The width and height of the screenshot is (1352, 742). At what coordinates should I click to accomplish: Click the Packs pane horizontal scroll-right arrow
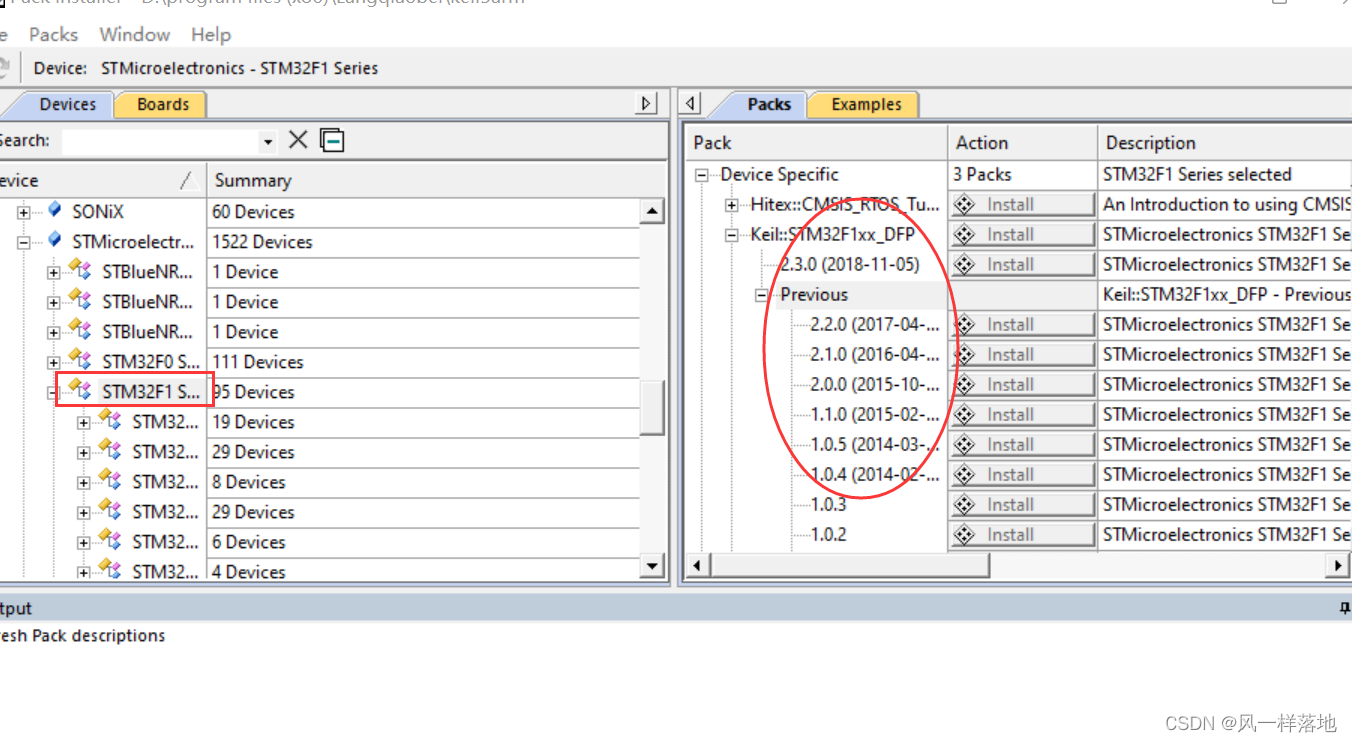click(x=1338, y=565)
